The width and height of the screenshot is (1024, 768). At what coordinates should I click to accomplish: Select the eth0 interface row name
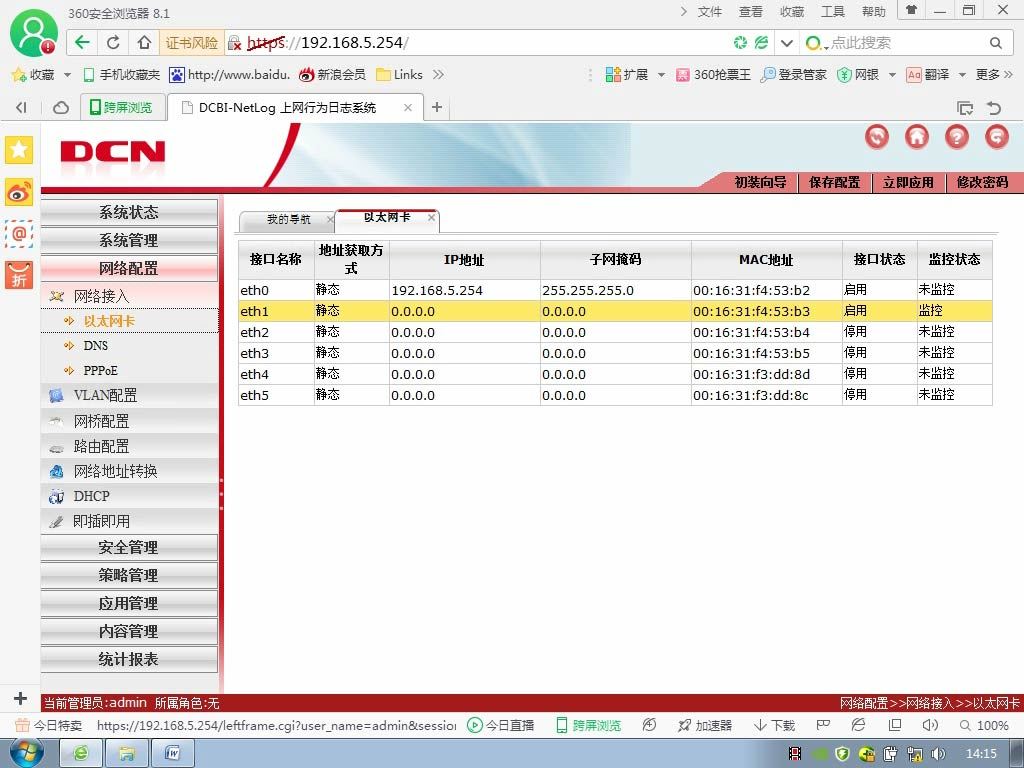click(255, 290)
